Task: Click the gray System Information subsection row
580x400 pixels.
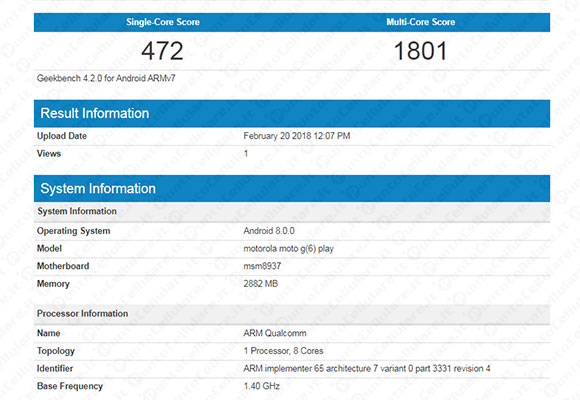Action: click(292, 211)
